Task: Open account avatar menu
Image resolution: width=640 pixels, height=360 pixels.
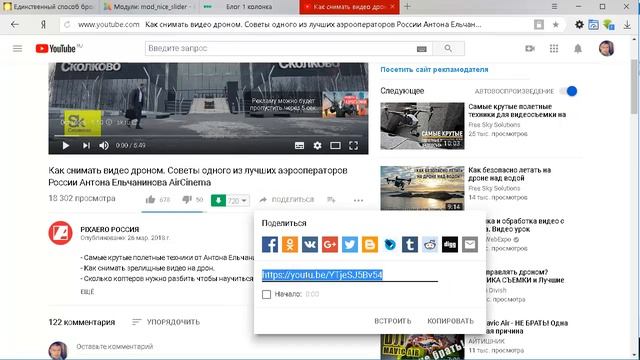Action: click(607, 48)
